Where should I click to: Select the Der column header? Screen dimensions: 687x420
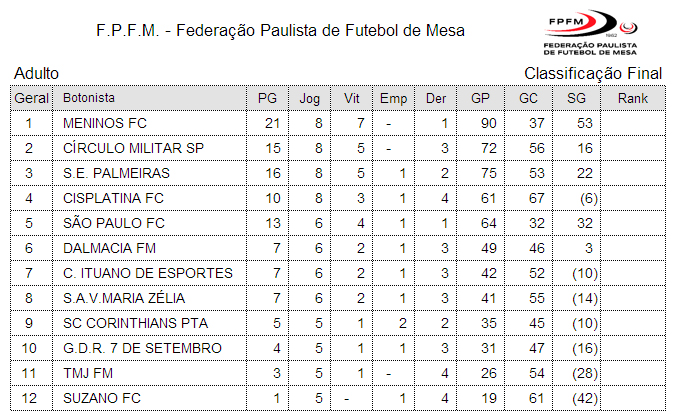(x=436, y=99)
